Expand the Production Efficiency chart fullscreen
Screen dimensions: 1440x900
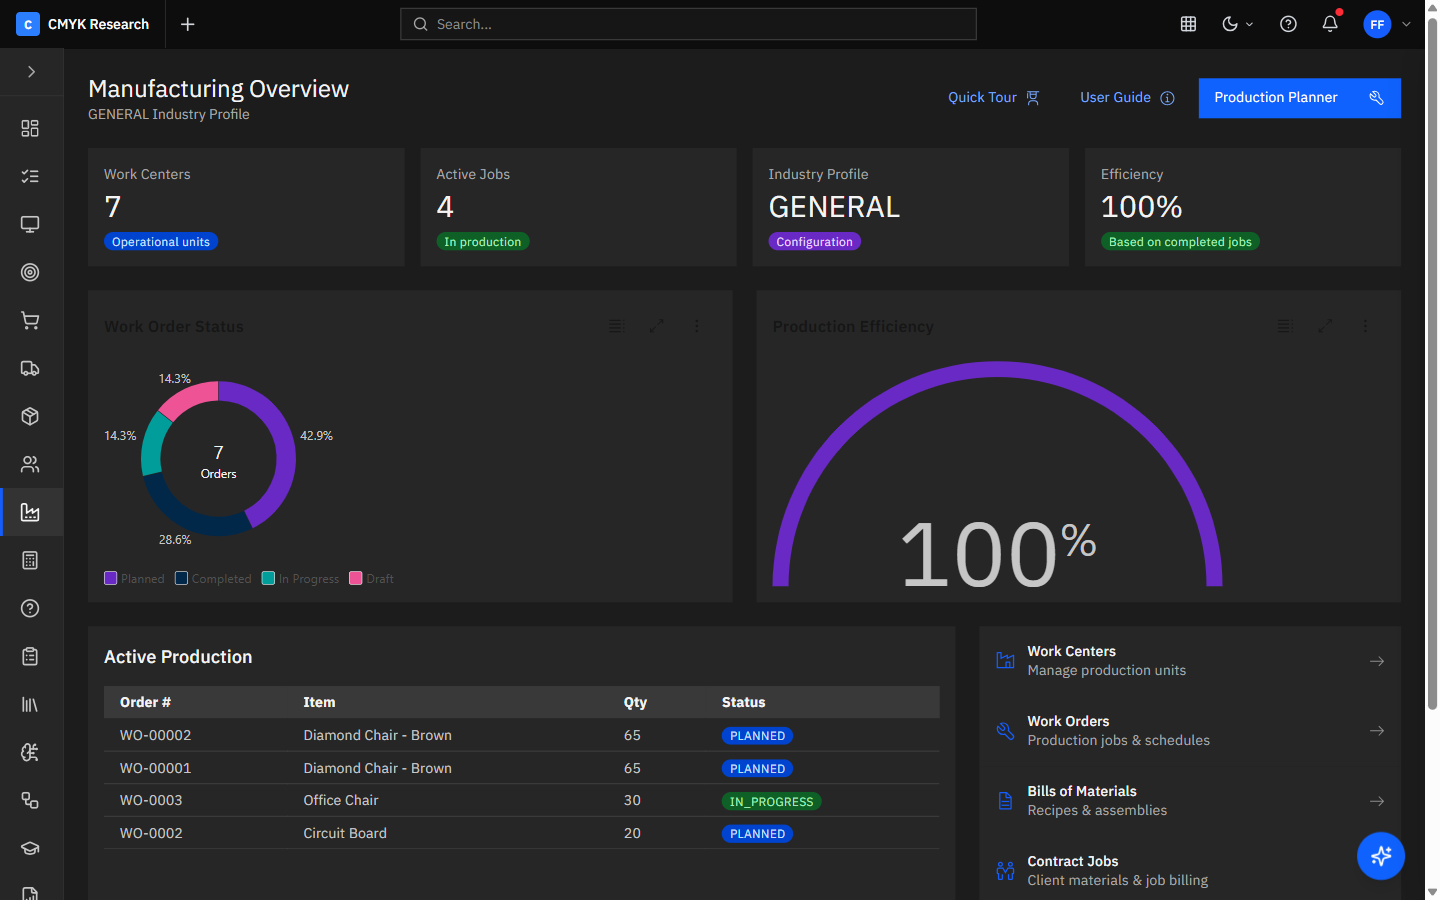point(1325,326)
